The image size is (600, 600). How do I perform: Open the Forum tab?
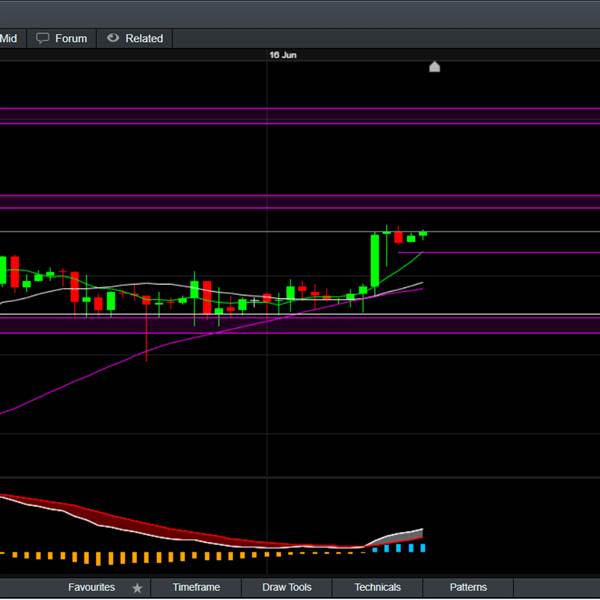coord(61,39)
